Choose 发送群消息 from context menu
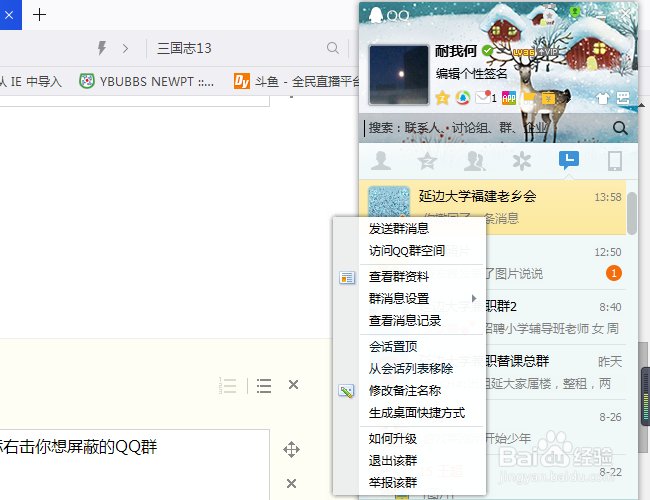650x500 pixels. coord(422,228)
